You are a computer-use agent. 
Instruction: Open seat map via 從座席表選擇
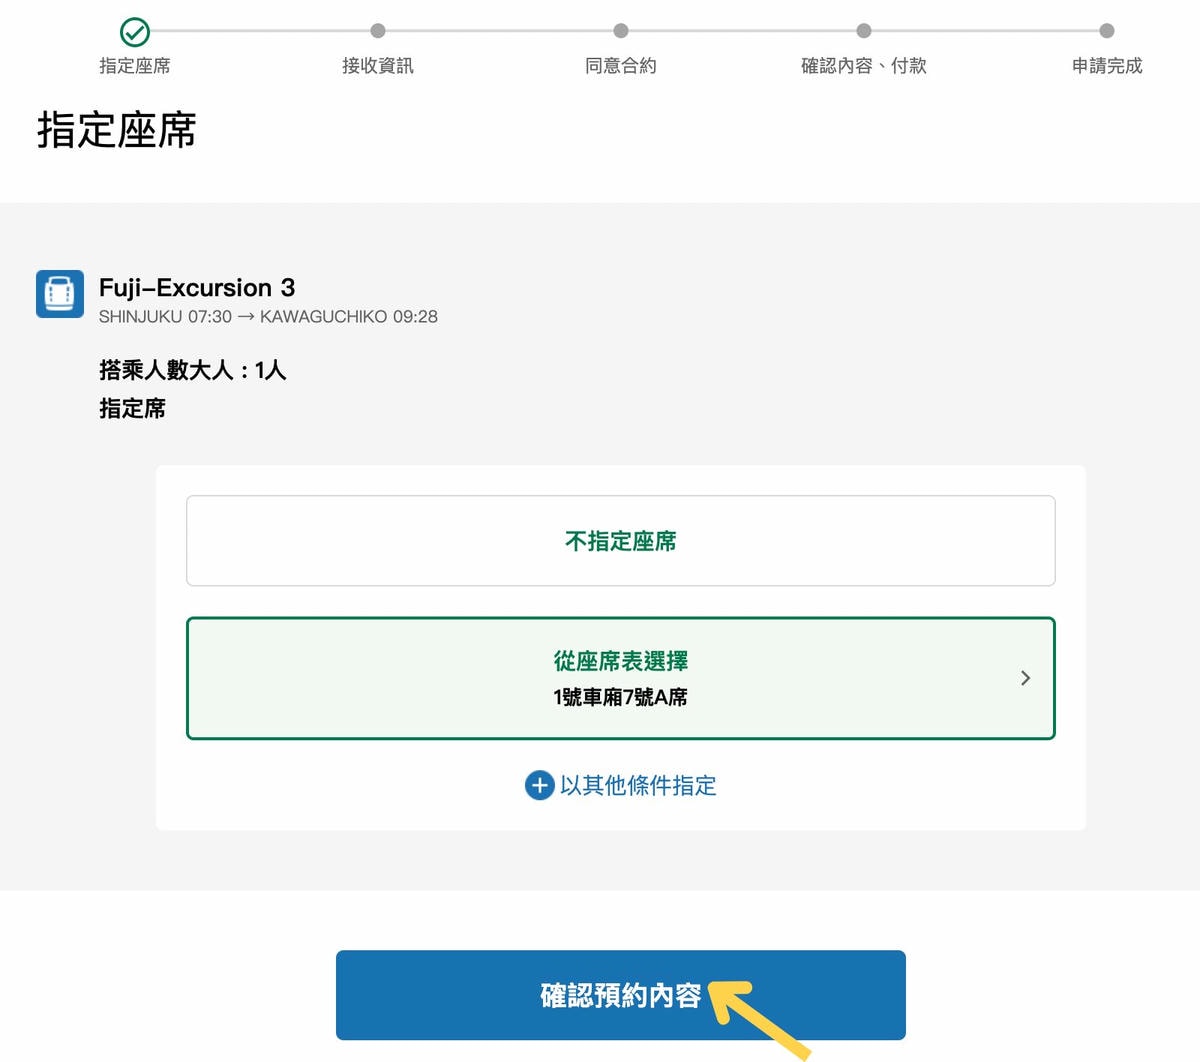(621, 678)
